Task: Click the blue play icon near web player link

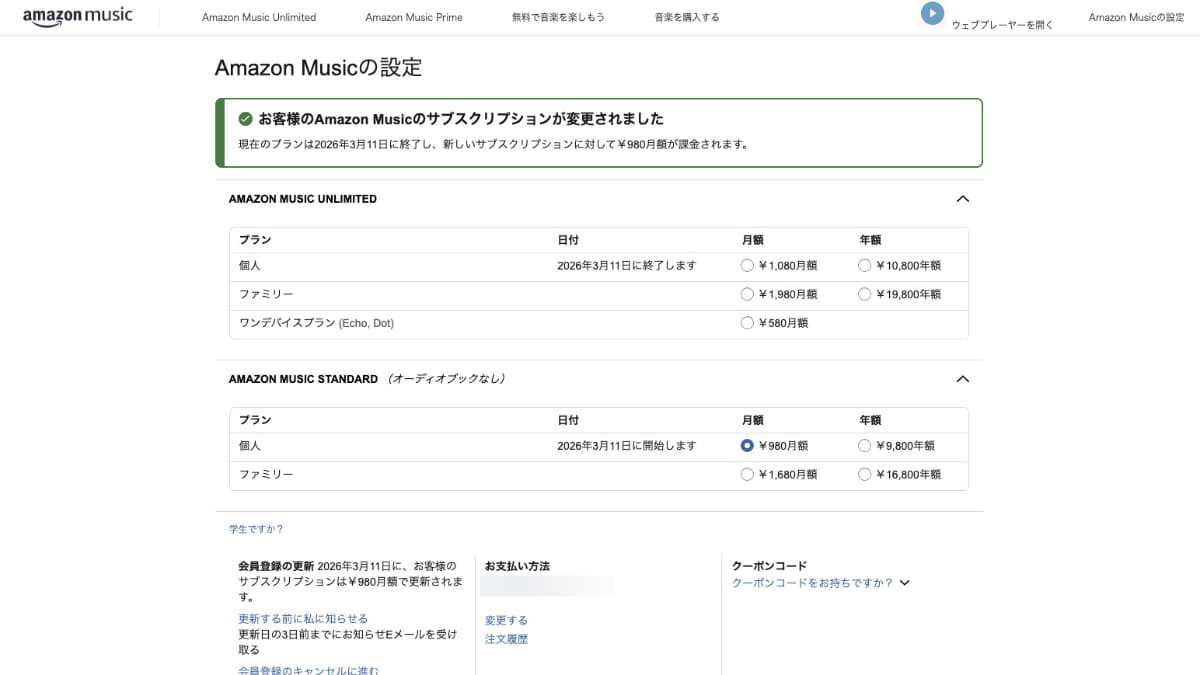Action: point(932,13)
